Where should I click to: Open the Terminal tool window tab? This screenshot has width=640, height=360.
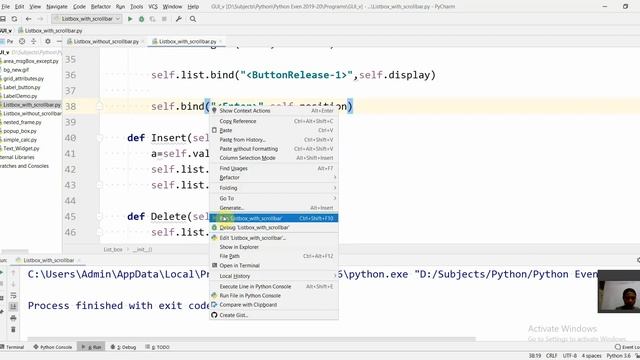[x=12, y=347]
